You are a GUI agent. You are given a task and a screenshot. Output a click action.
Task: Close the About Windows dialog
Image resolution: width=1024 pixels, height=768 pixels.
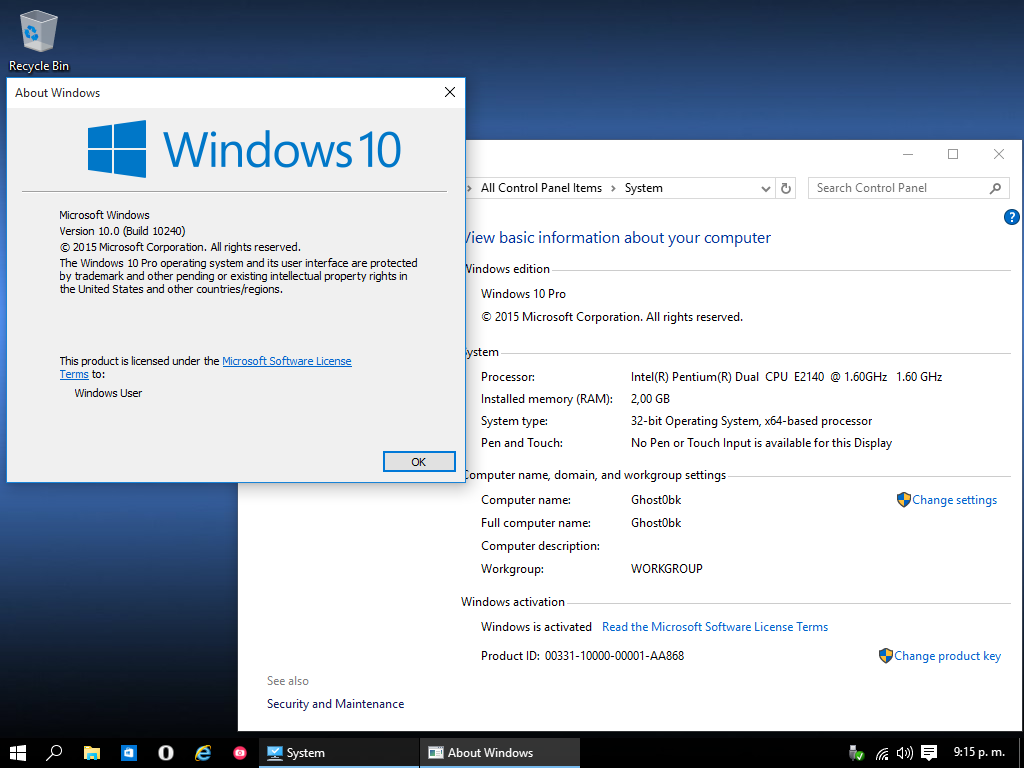450,92
